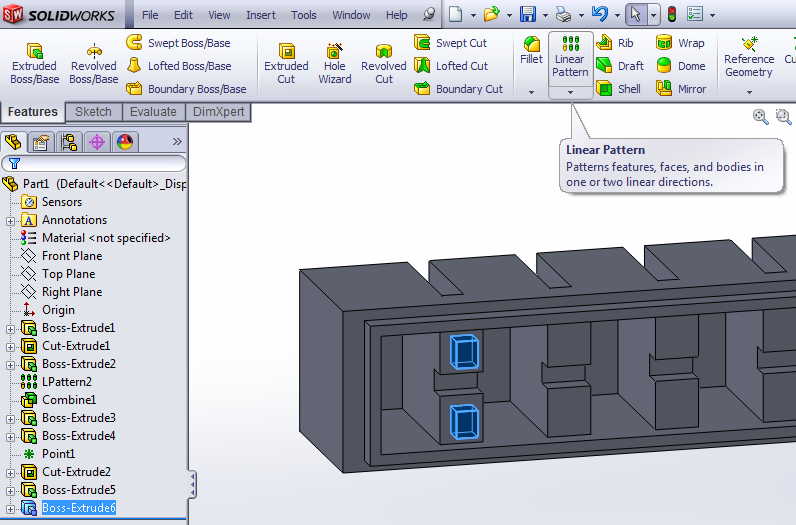Open the Hole Wizard

(335, 63)
